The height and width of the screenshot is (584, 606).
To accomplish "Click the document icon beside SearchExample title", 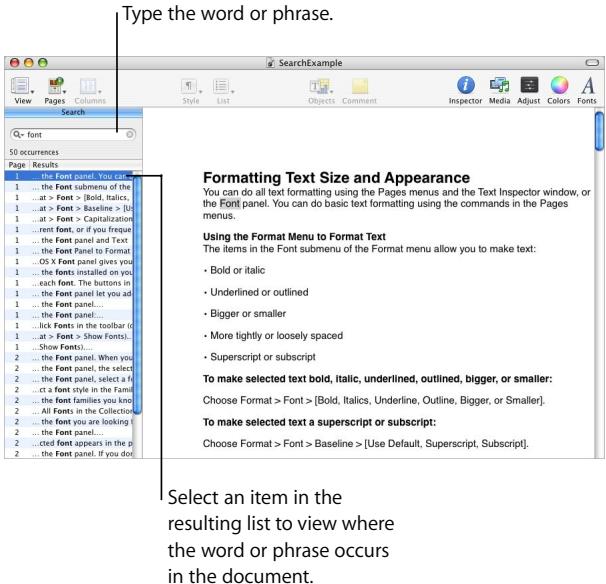I will click(x=271, y=63).
